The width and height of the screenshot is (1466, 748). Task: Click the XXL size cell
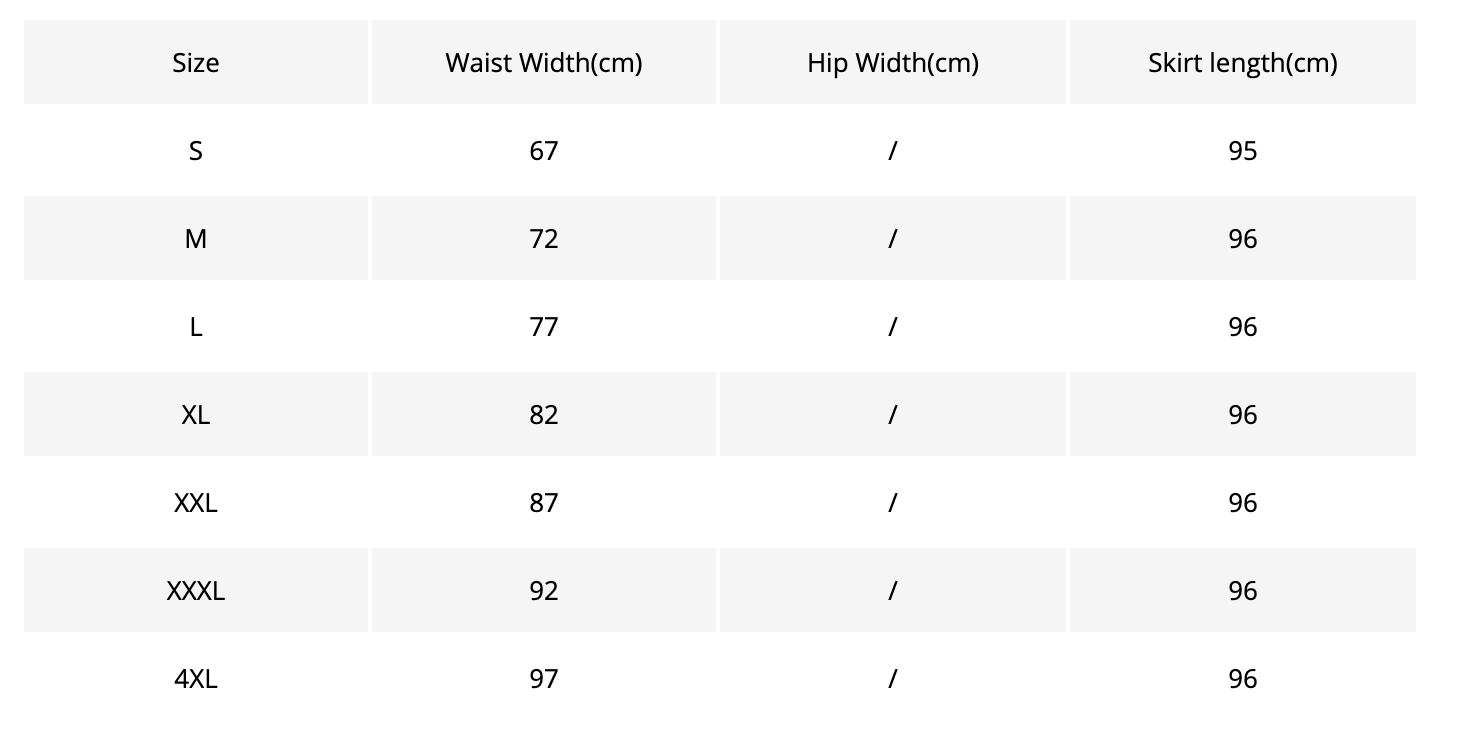196,502
